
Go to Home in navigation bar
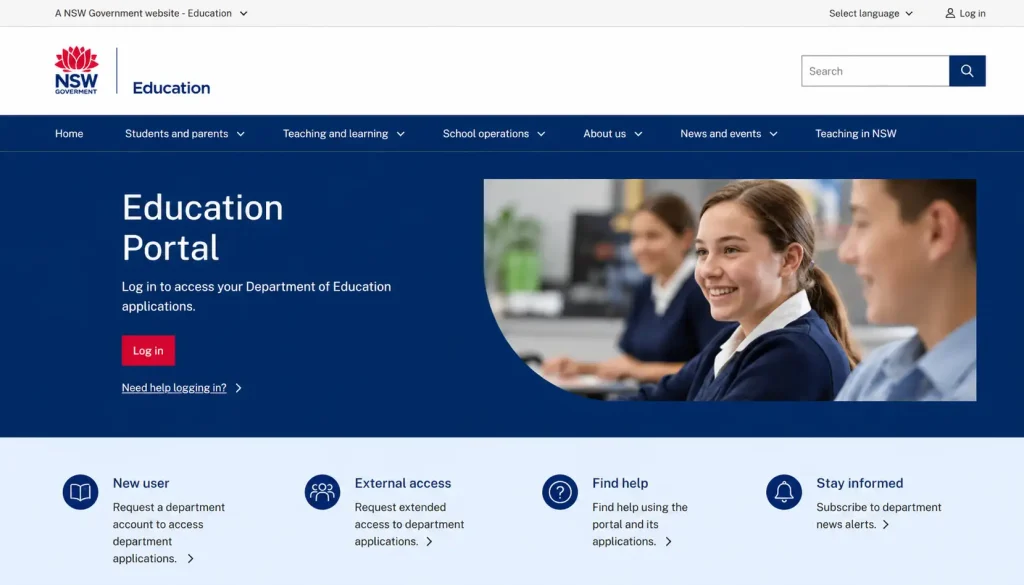69,133
